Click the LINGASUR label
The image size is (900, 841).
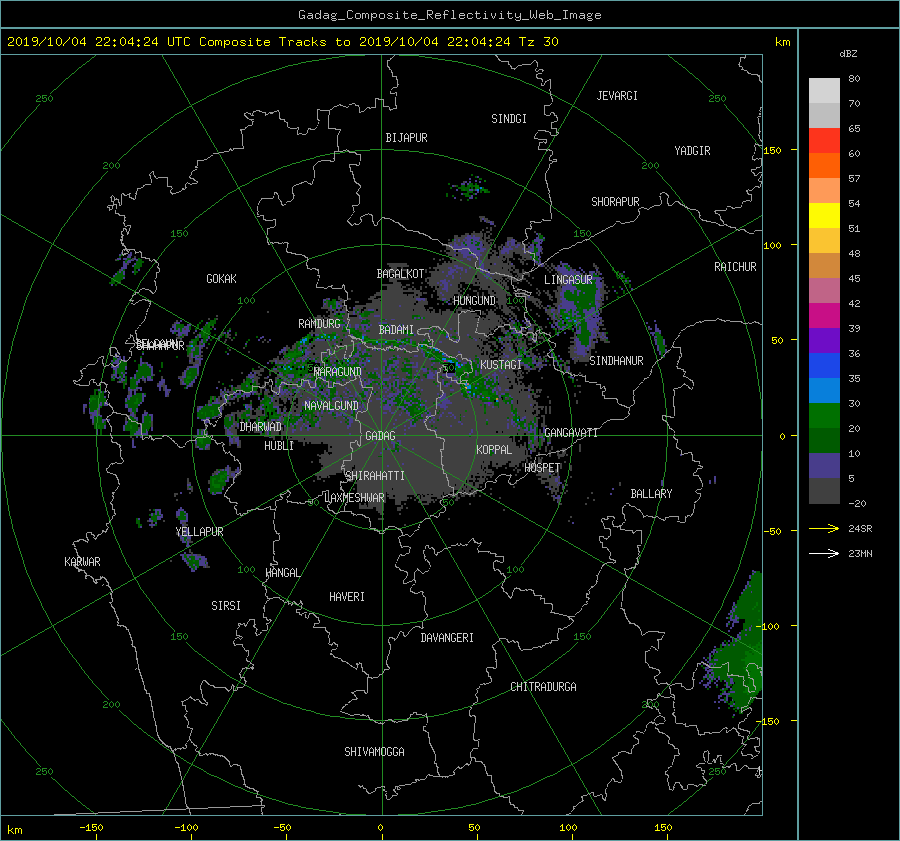(568, 280)
